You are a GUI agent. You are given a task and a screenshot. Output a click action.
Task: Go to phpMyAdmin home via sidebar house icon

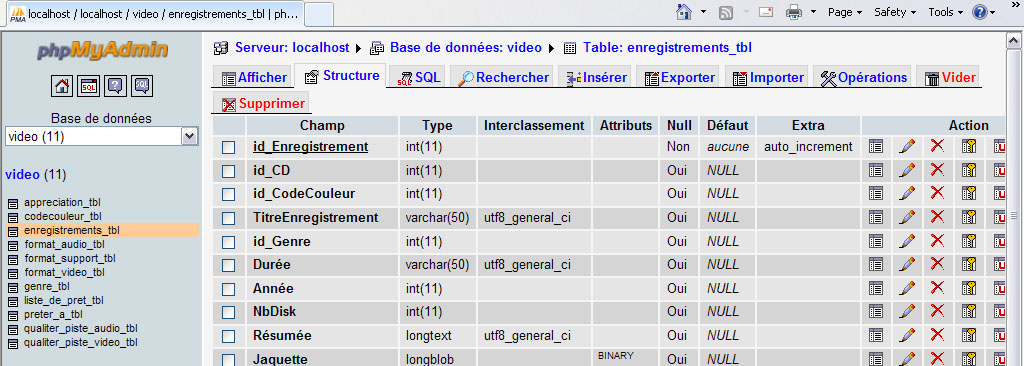coord(61,86)
